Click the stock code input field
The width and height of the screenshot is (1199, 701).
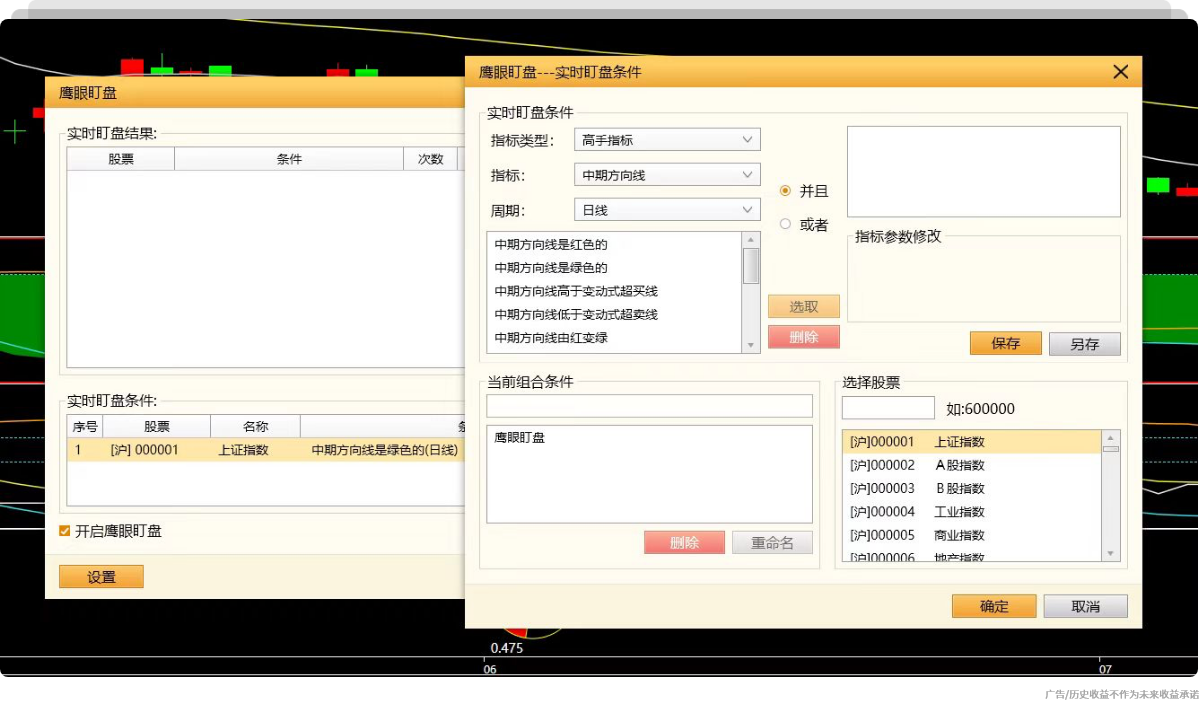[x=887, y=408]
